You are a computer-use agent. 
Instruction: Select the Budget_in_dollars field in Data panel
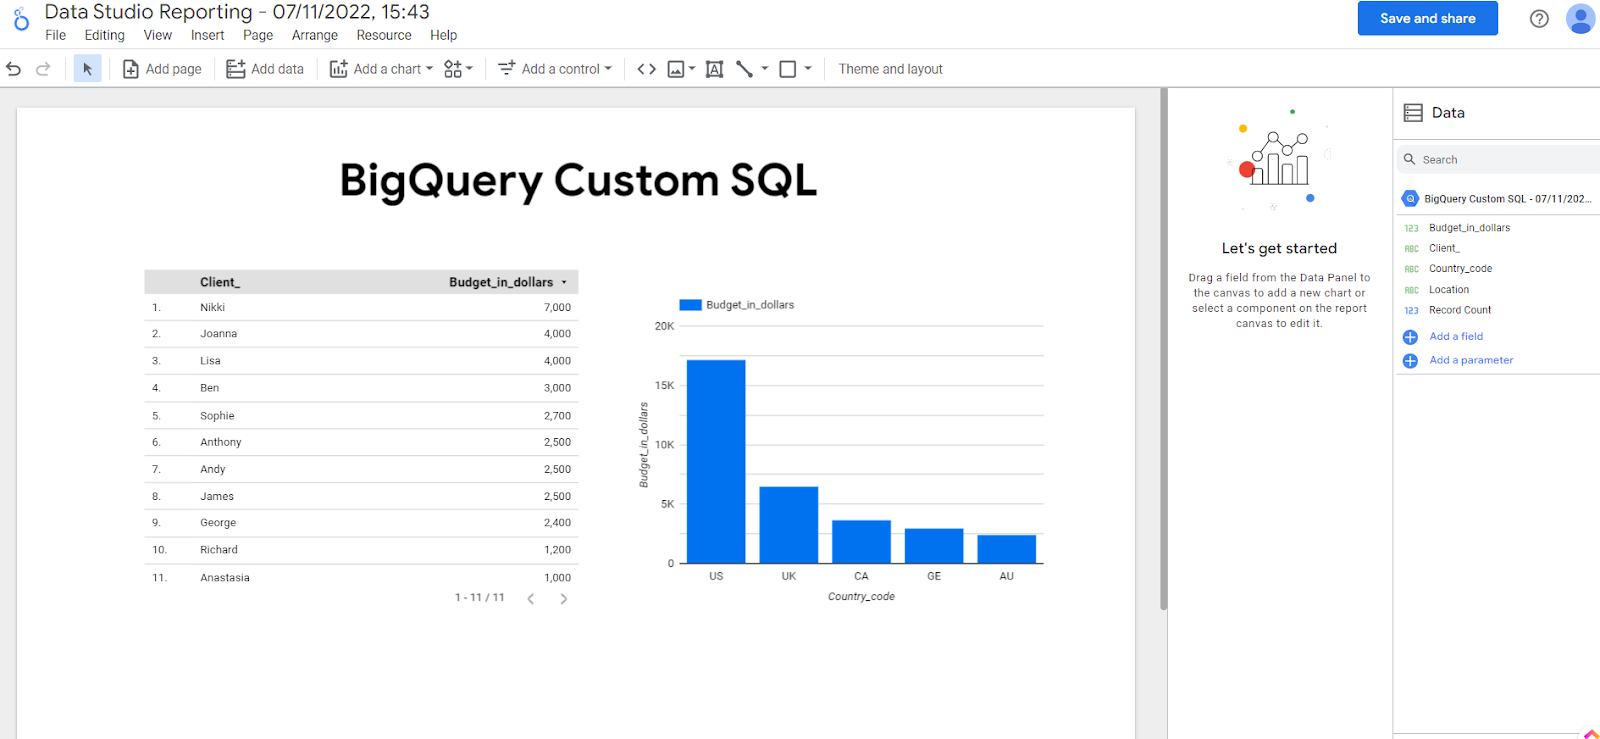coord(1469,228)
